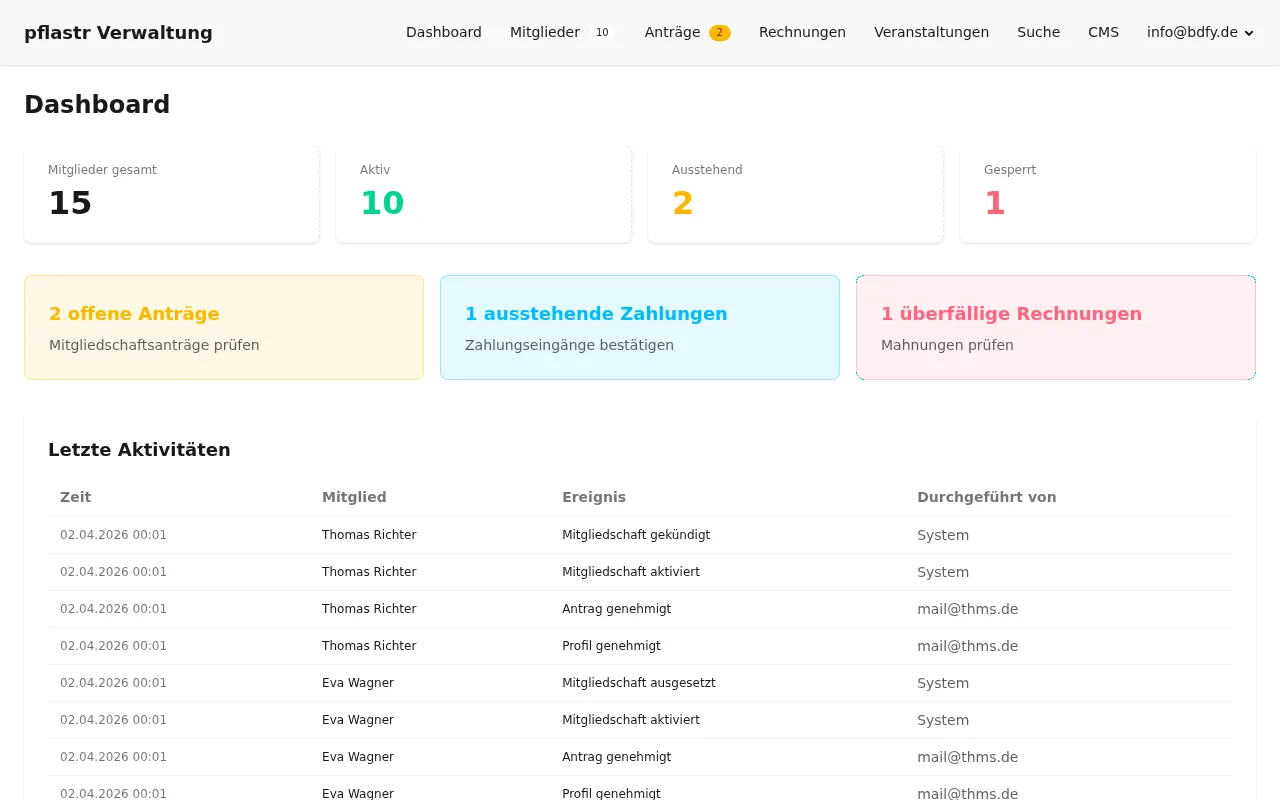Open the '2 offene Anträge' alert card
The image size is (1280, 800).
tap(224, 327)
